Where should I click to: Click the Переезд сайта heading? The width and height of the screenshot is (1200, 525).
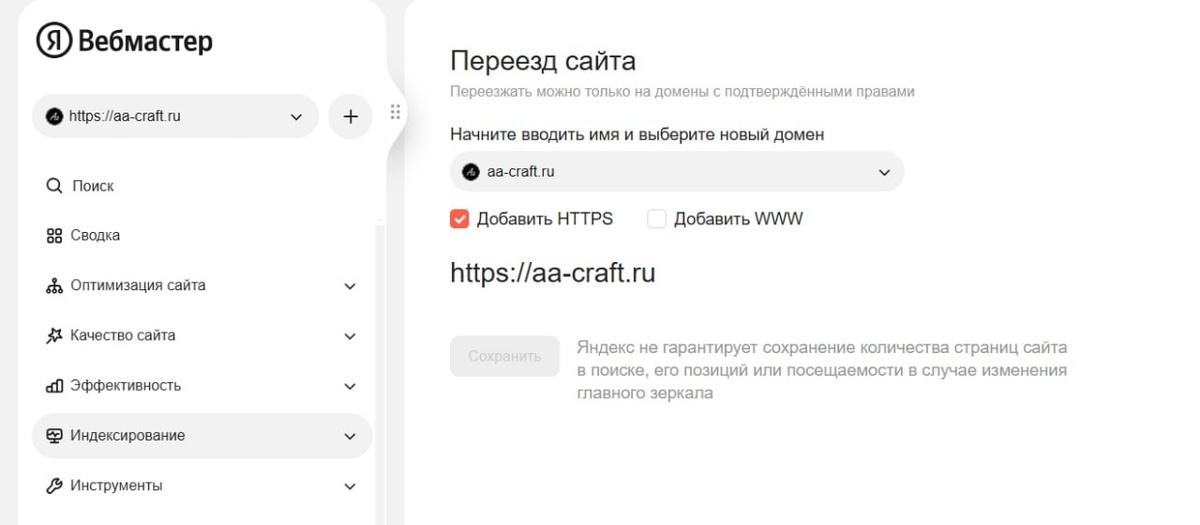pos(543,61)
